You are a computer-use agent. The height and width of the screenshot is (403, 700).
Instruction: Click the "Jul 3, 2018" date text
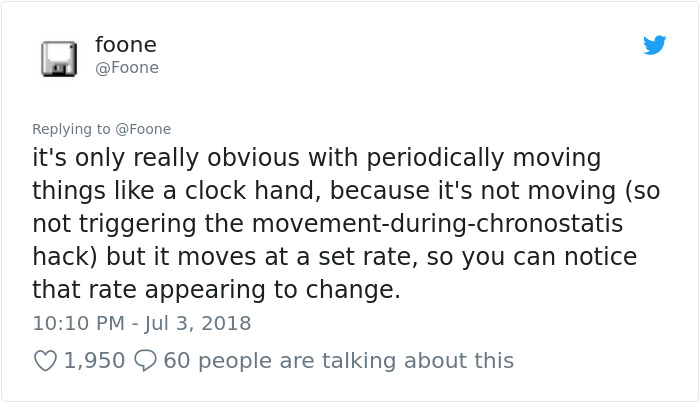coord(197,324)
